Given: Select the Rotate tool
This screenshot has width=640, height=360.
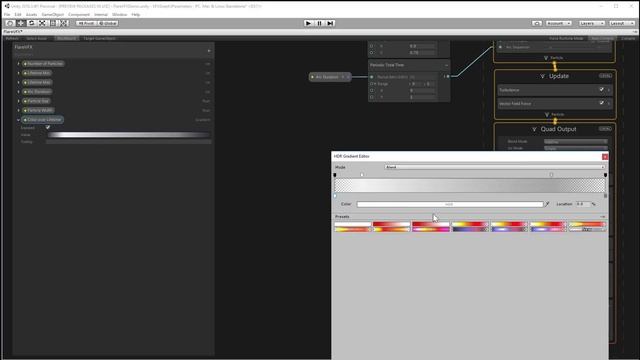Looking at the screenshot, I should tap(31, 23).
